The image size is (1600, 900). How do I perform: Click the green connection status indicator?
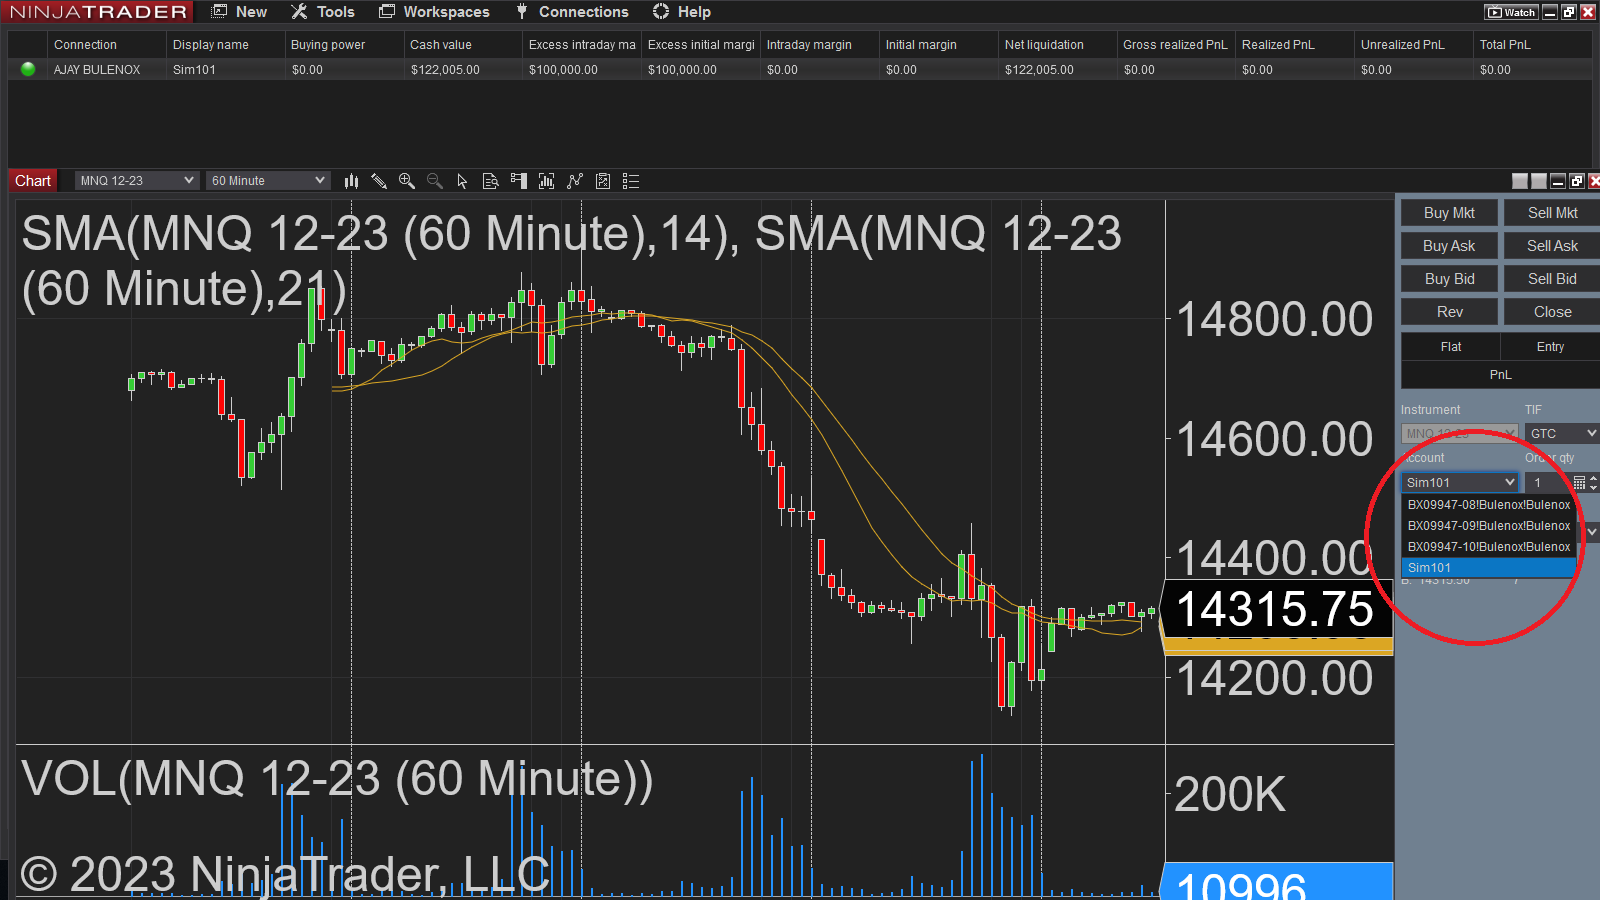coord(28,69)
